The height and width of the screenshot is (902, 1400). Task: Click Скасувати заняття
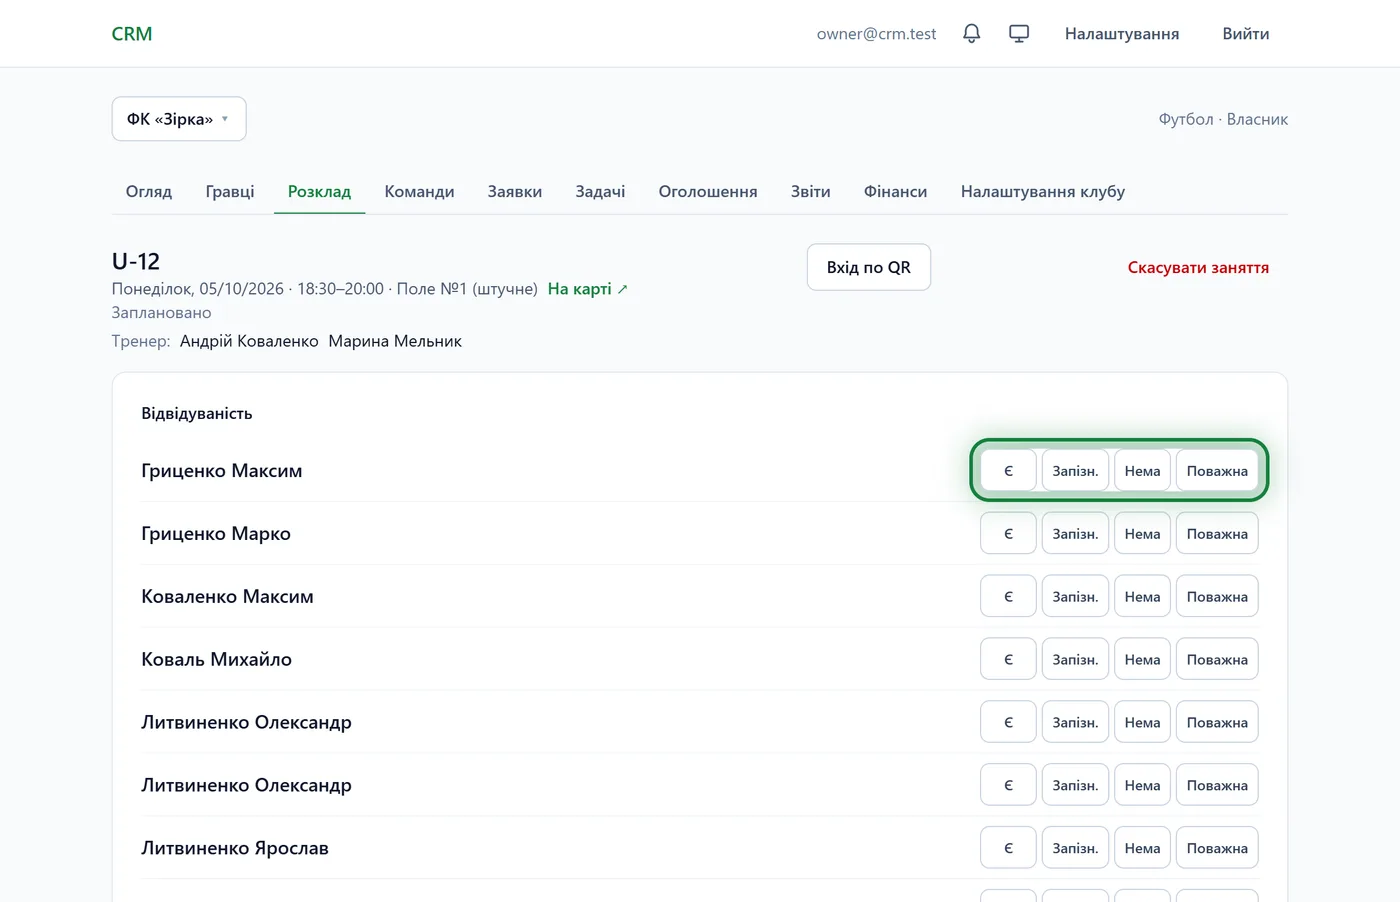(1198, 267)
